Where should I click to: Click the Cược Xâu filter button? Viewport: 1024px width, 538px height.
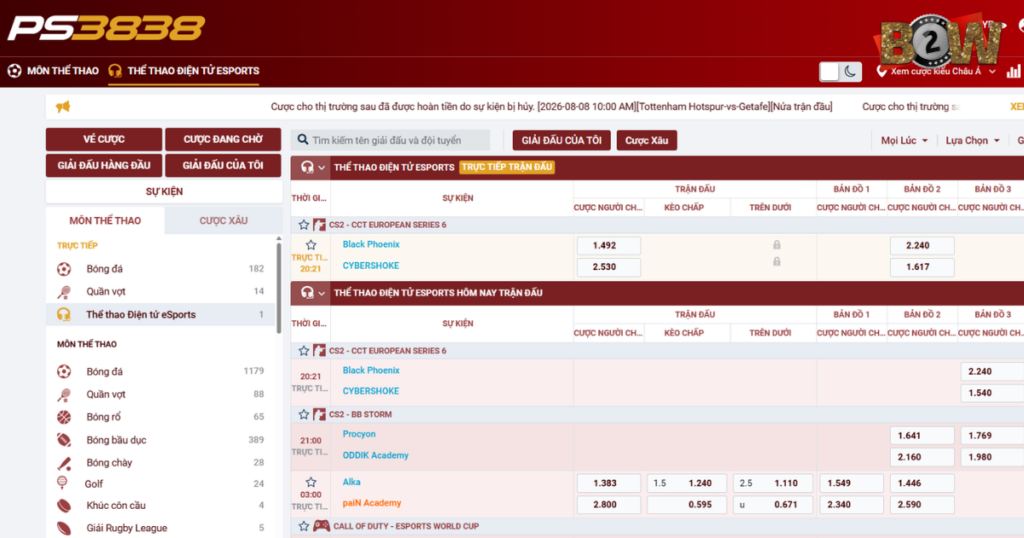click(647, 140)
